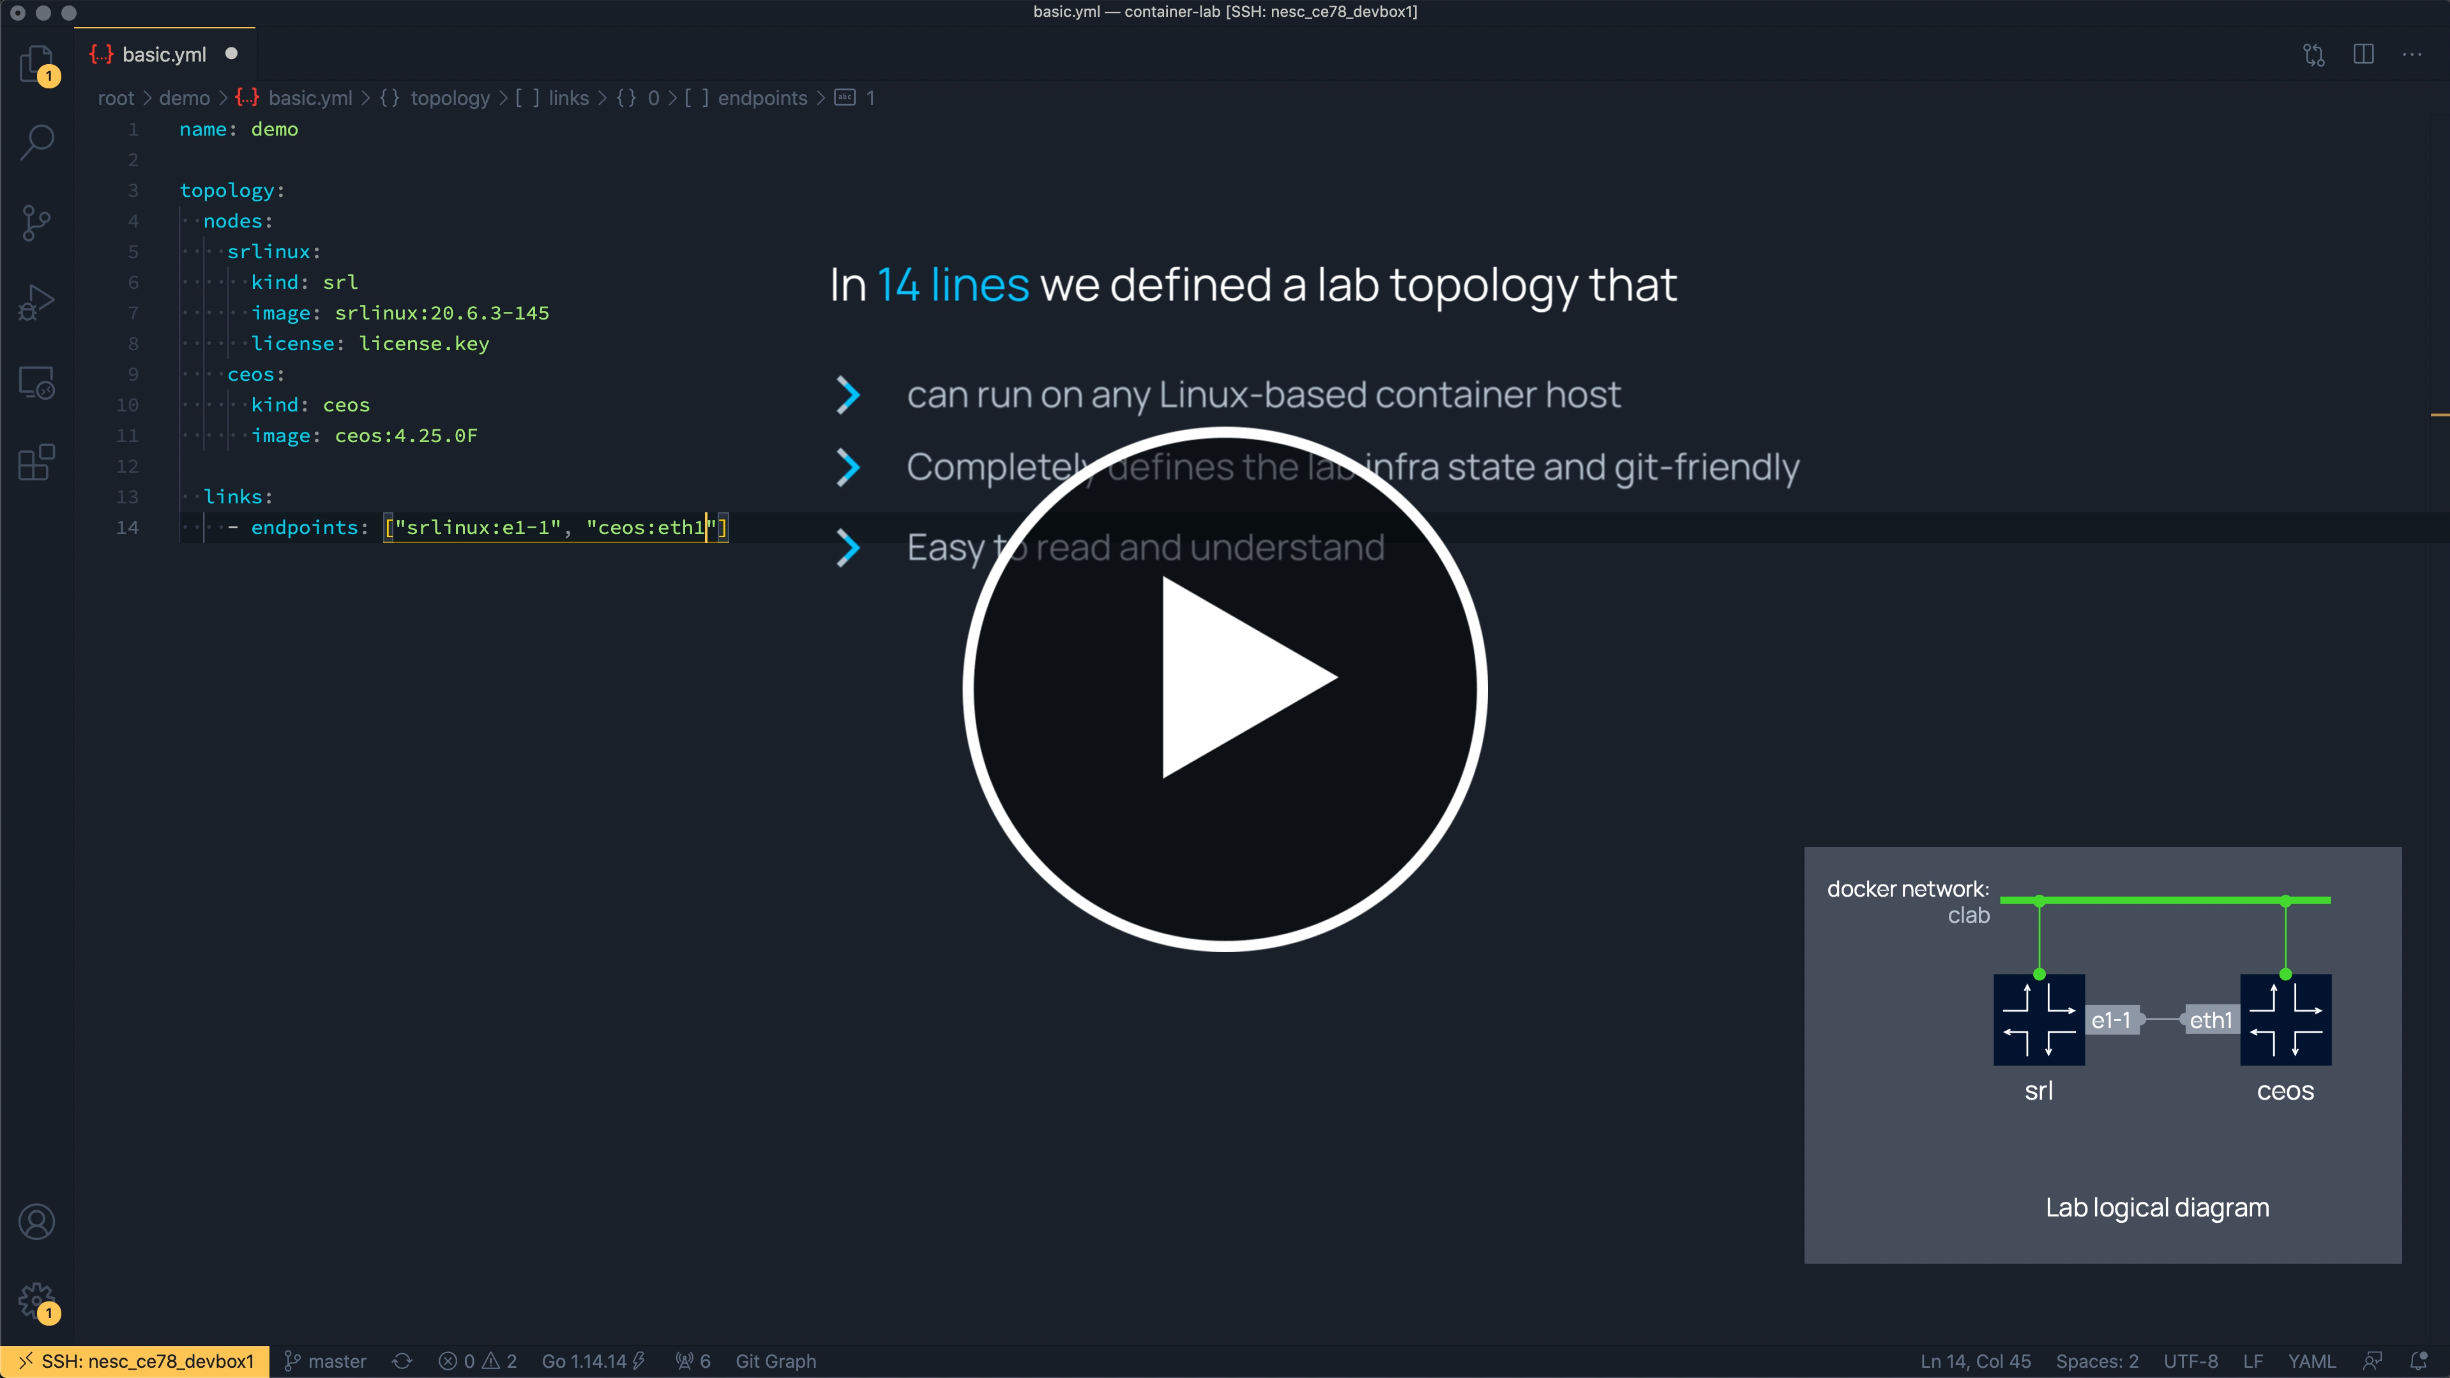This screenshot has width=2450, height=1378.
Task: Select the LF line ending status item
Action: click(2255, 1361)
